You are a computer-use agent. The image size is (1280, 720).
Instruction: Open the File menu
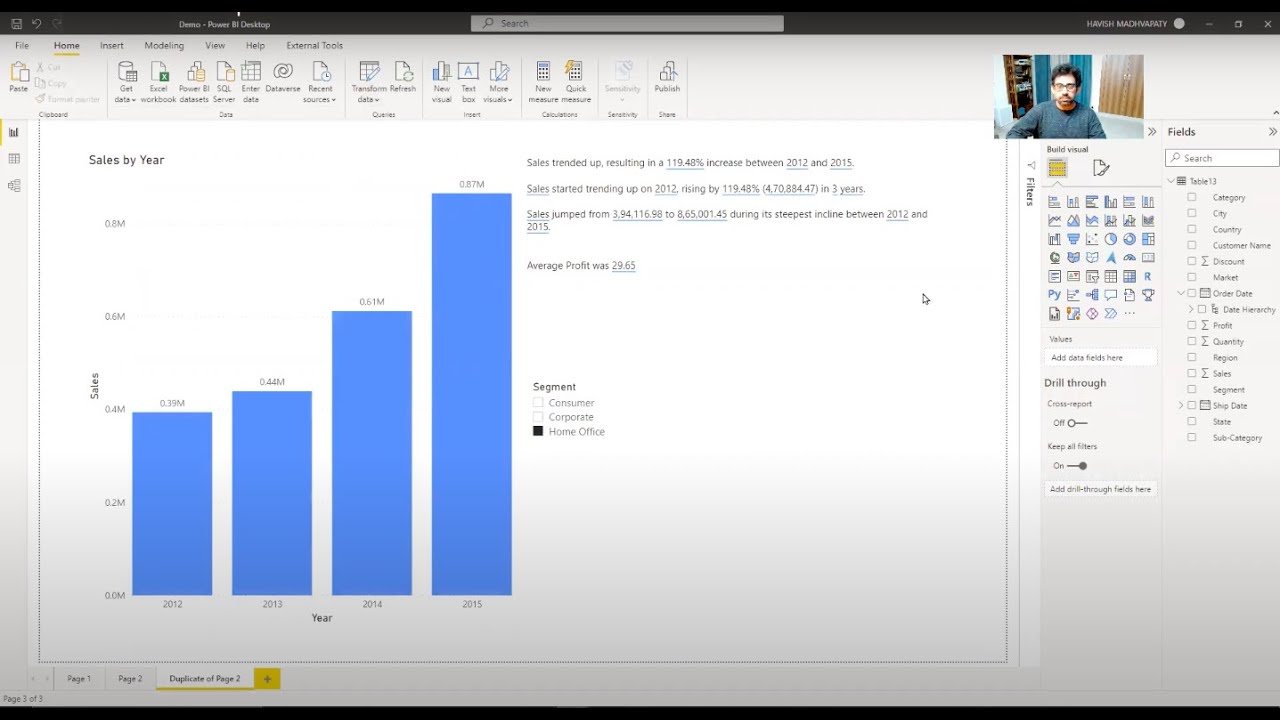(22, 45)
